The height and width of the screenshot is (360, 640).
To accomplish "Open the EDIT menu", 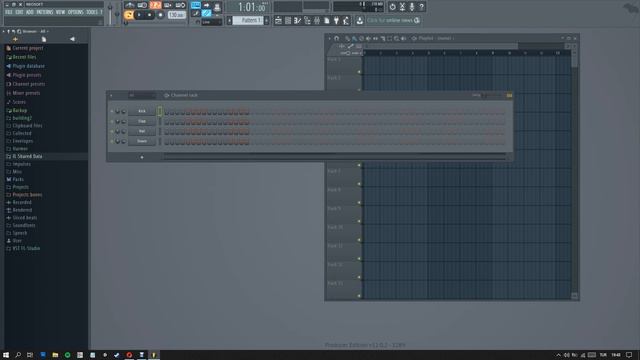I will coord(19,12).
